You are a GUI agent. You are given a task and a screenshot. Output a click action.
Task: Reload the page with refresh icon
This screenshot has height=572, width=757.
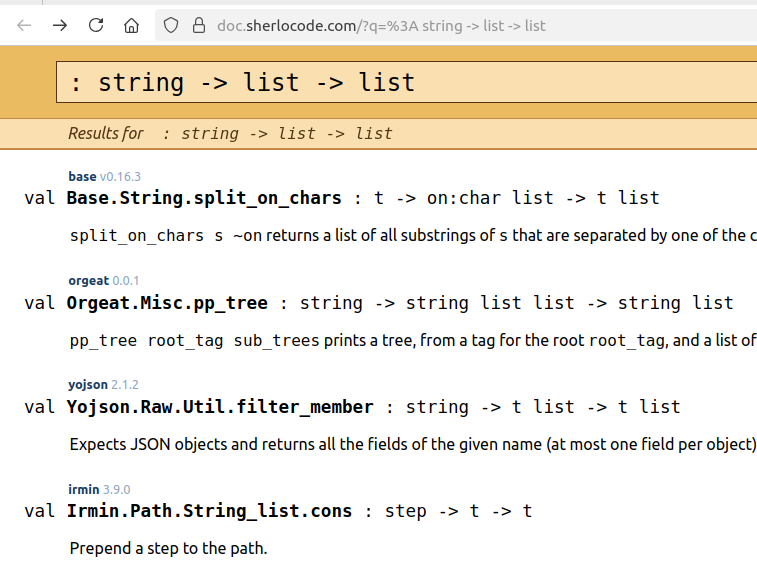tap(96, 25)
